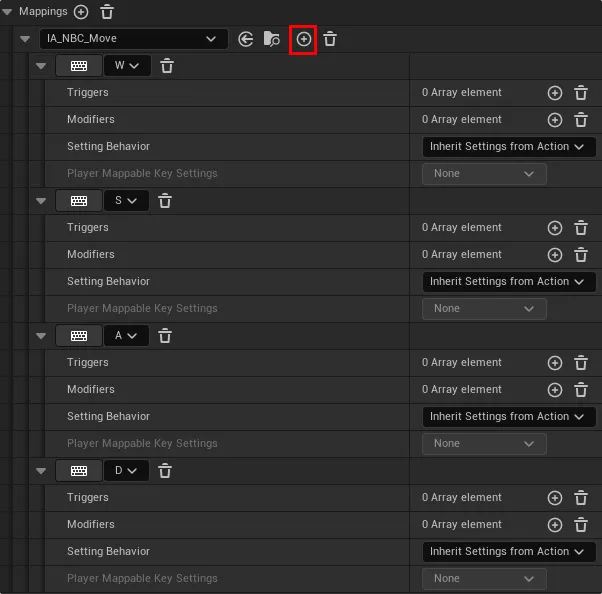Select the Modifiers label under S key

tap(91, 254)
